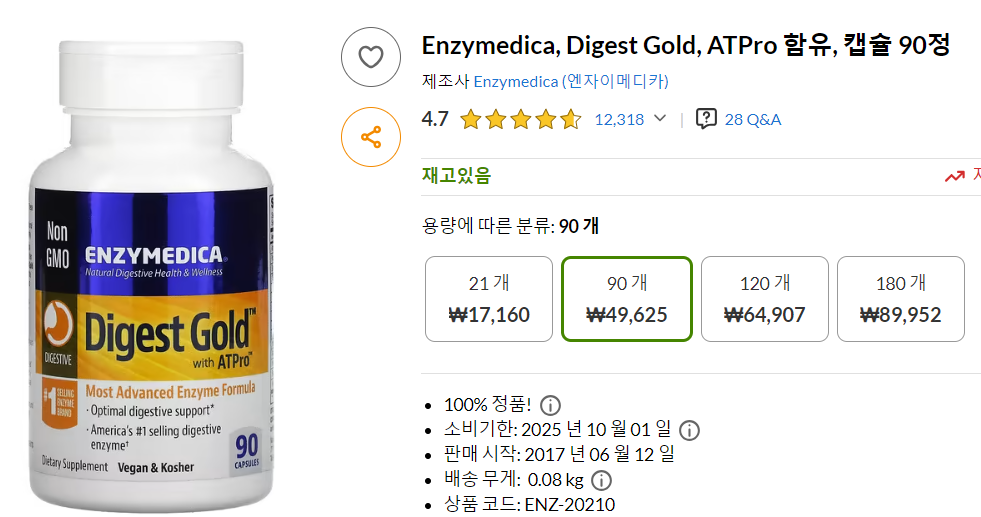Select the 90 개 size option
The width and height of the screenshot is (981, 517).
coord(627,299)
